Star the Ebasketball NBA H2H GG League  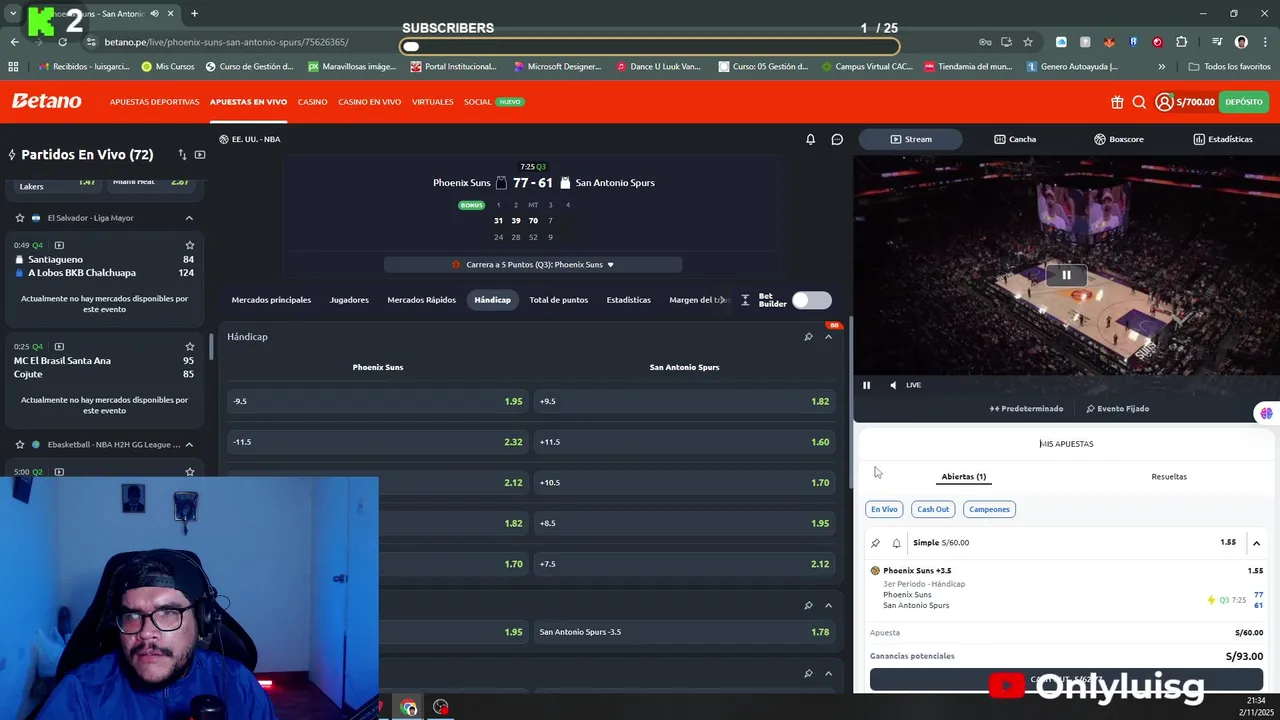(x=19, y=444)
